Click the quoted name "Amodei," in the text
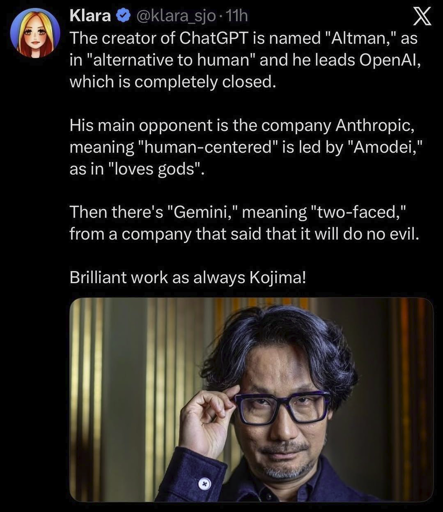The height and width of the screenshot is (512, 443). pyautogui.click(x=386, y=147)
